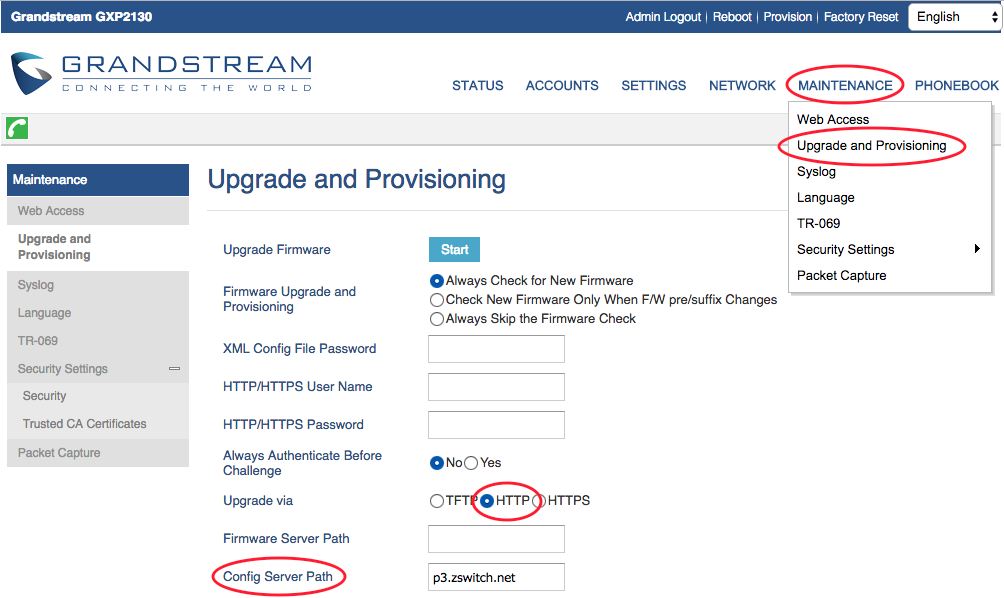Image resolution: width=1004 pixels, height=598 pixels.
Task: Click the Provision link
Action: click(x=788, y=17)
